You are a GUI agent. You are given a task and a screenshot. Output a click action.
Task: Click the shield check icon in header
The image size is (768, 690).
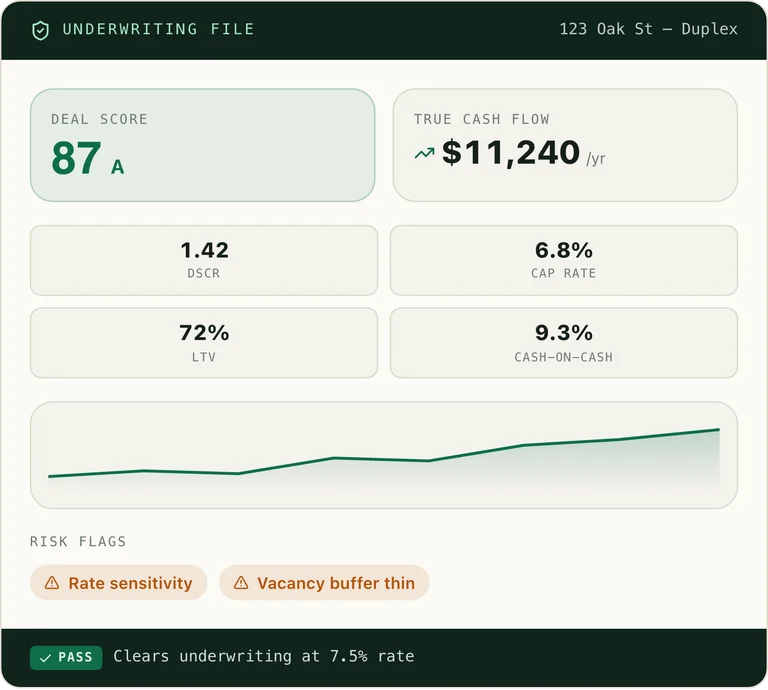(x=41, y=30)
